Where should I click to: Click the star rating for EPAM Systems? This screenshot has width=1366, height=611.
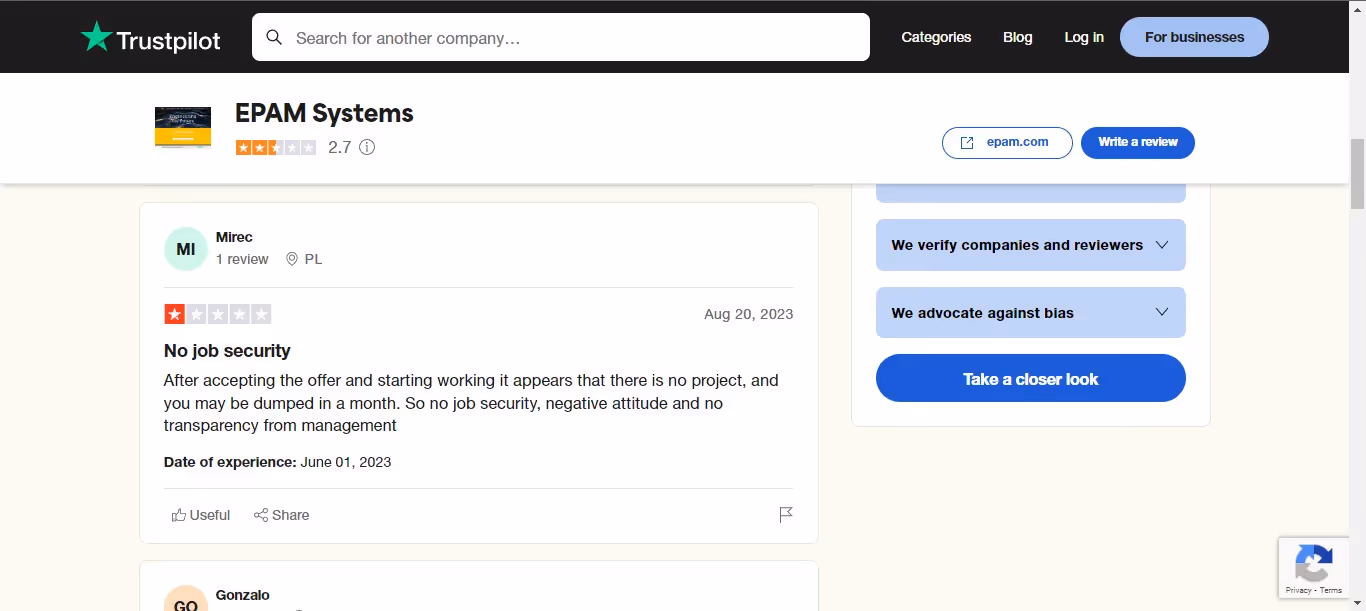[276, 147]
